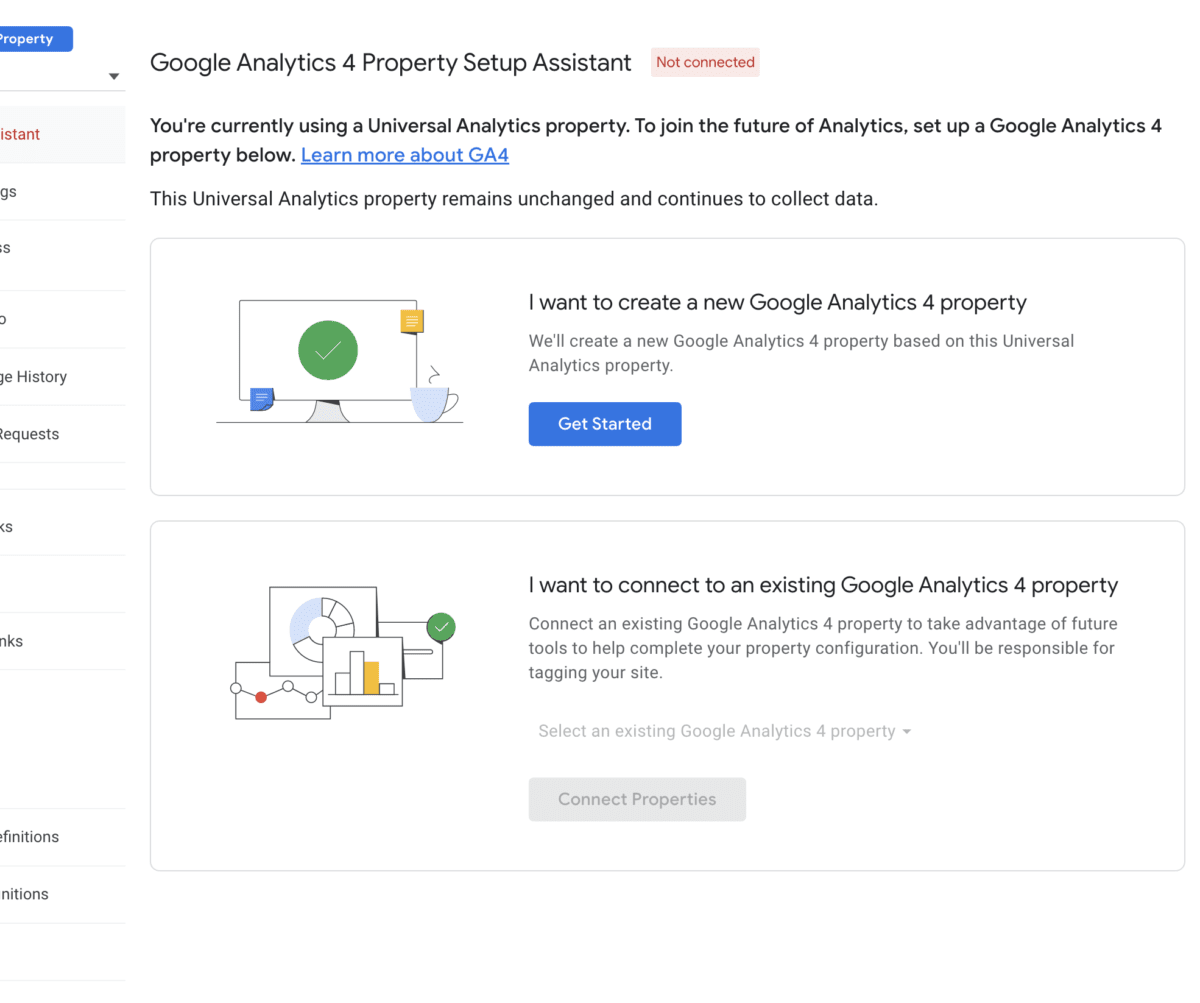Image resolution: width=1200 pixels, height=1003 pixels.
Task: Open the Deletion Requests sidebar item
Action: coord(29,434)
